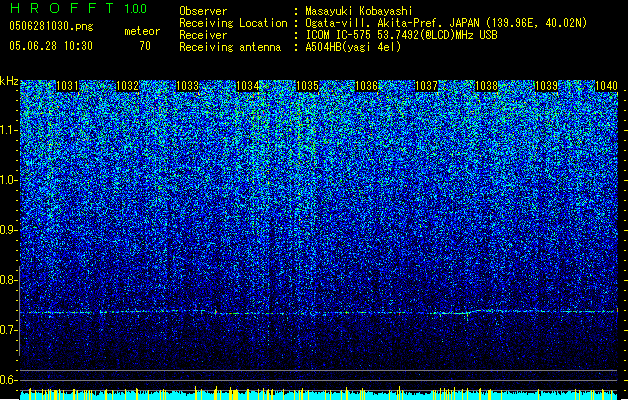Click the 0.7 kHz axis tick label
Viewport: 629px width, 400px height.
point(9,330)
